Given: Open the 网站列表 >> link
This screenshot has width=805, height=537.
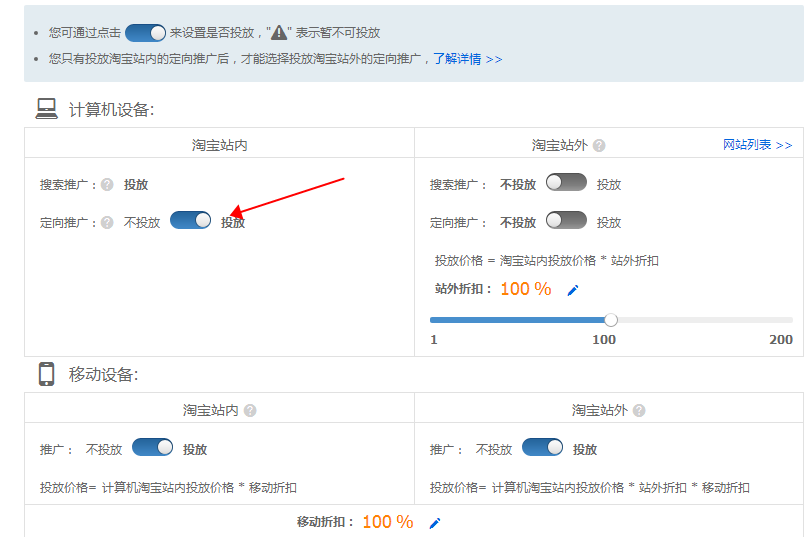Looking at the screenshot, I should tap(757, 145).
